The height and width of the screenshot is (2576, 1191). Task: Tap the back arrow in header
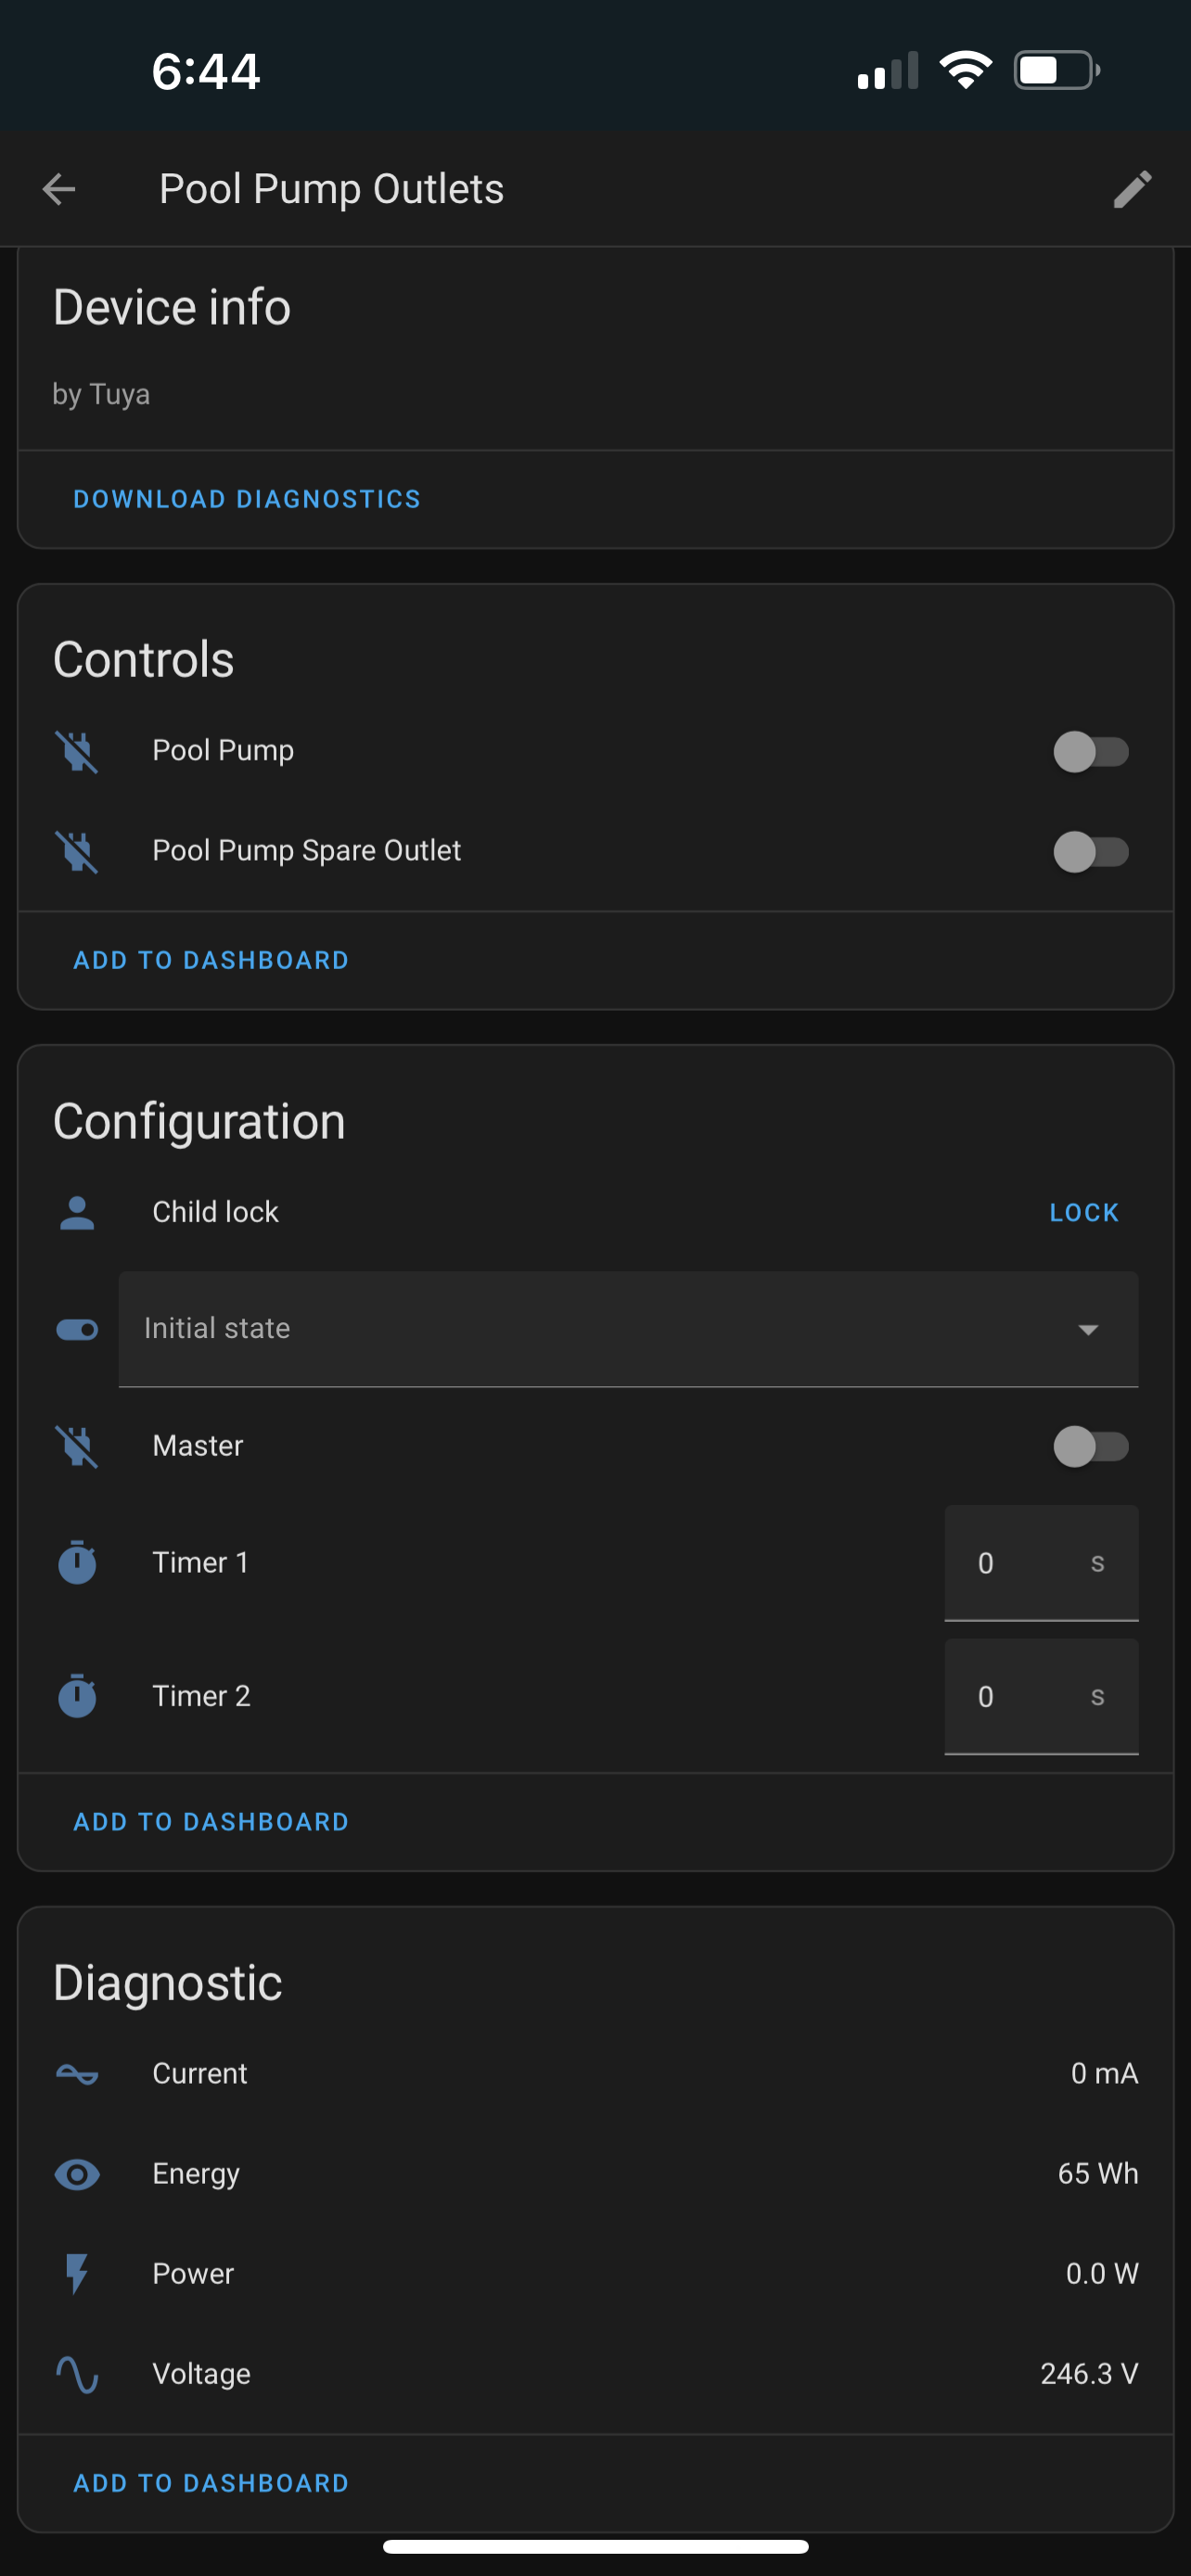(59, 189)
